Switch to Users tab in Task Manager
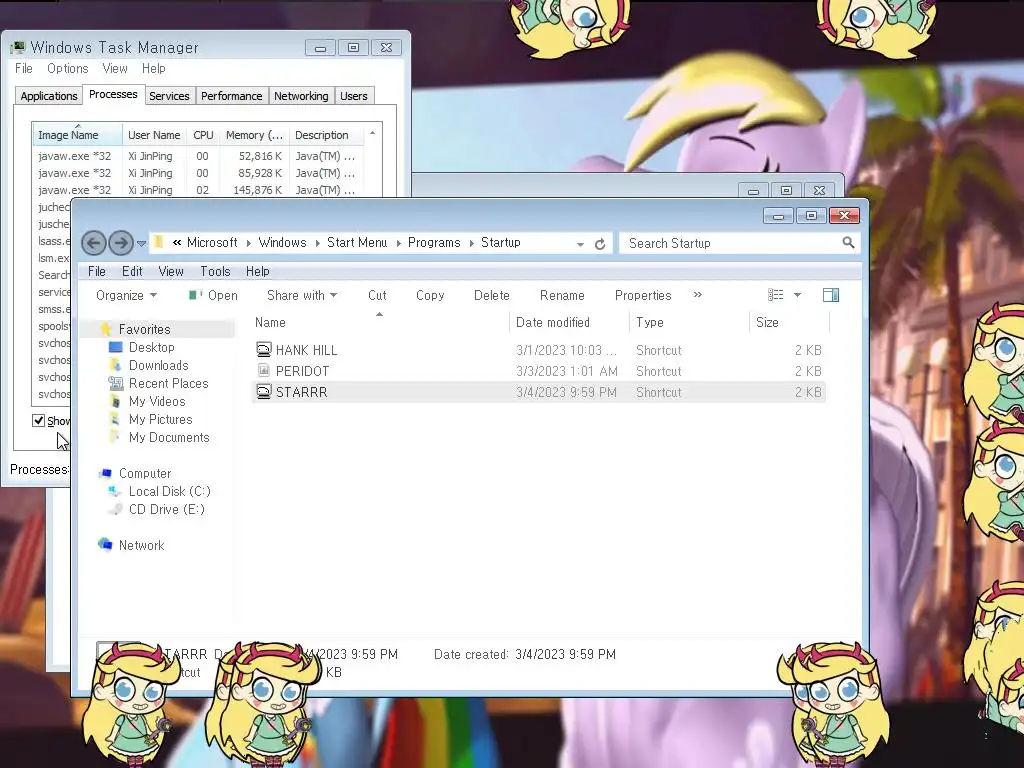Screen dimensions: 1024x768 tap(353, 96)
